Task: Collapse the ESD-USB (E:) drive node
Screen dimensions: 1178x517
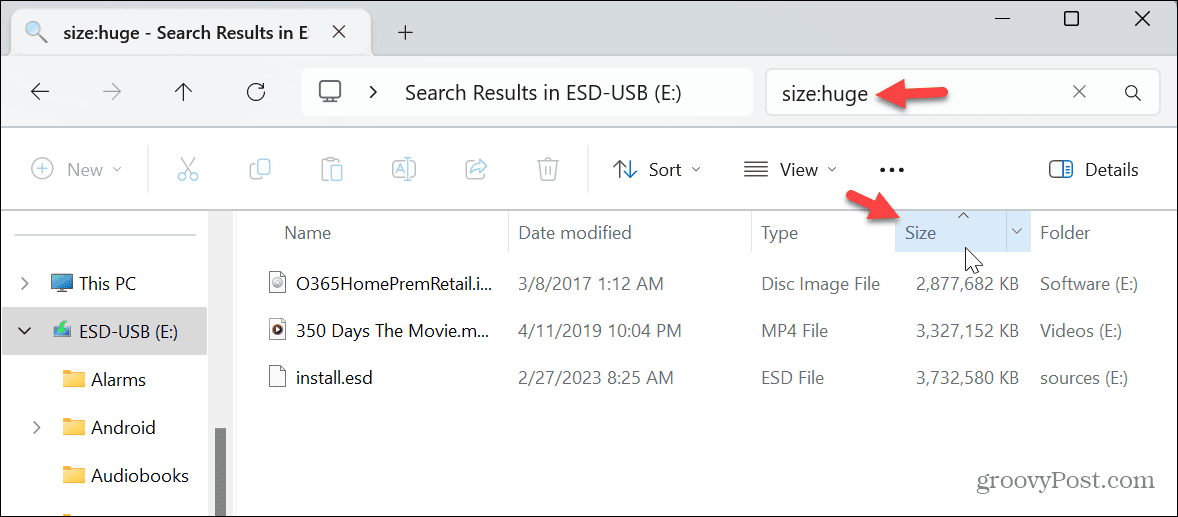Action: 25,332
